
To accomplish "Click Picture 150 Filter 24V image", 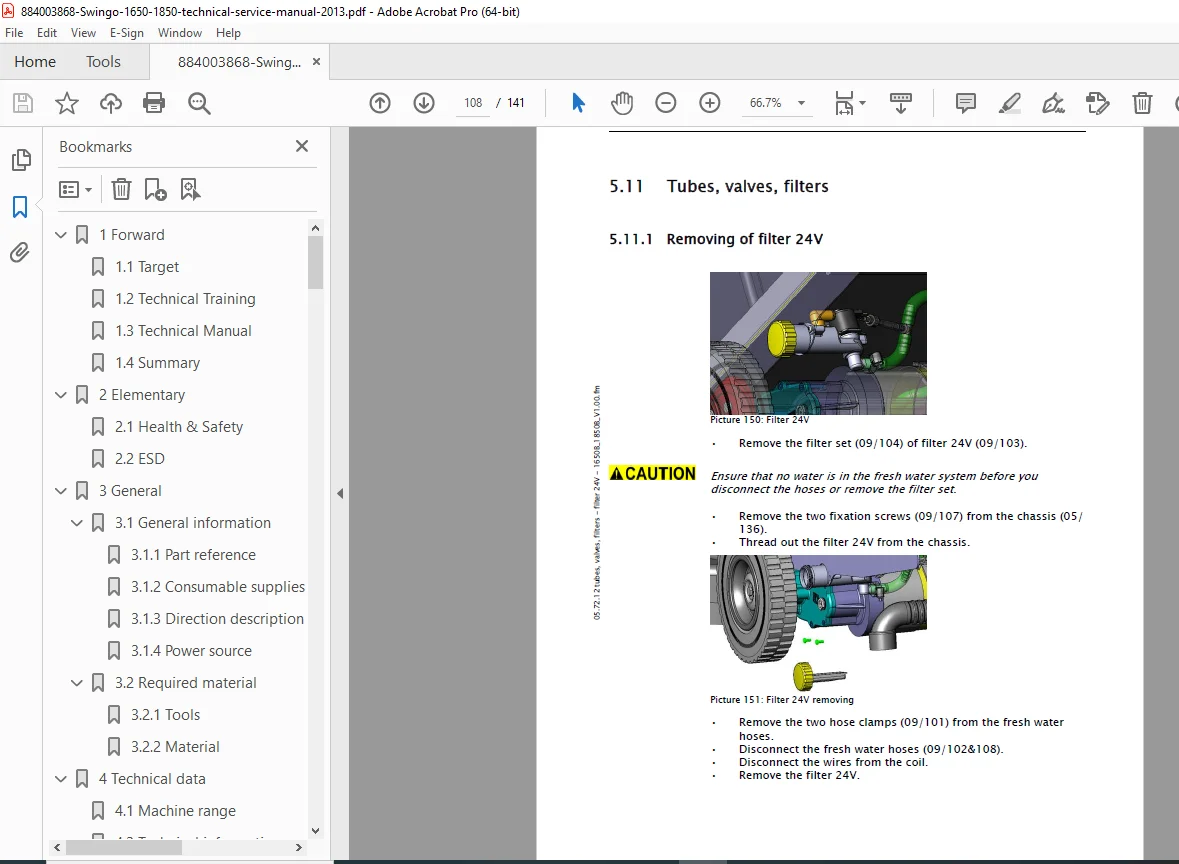I will (x=818, y=343).
